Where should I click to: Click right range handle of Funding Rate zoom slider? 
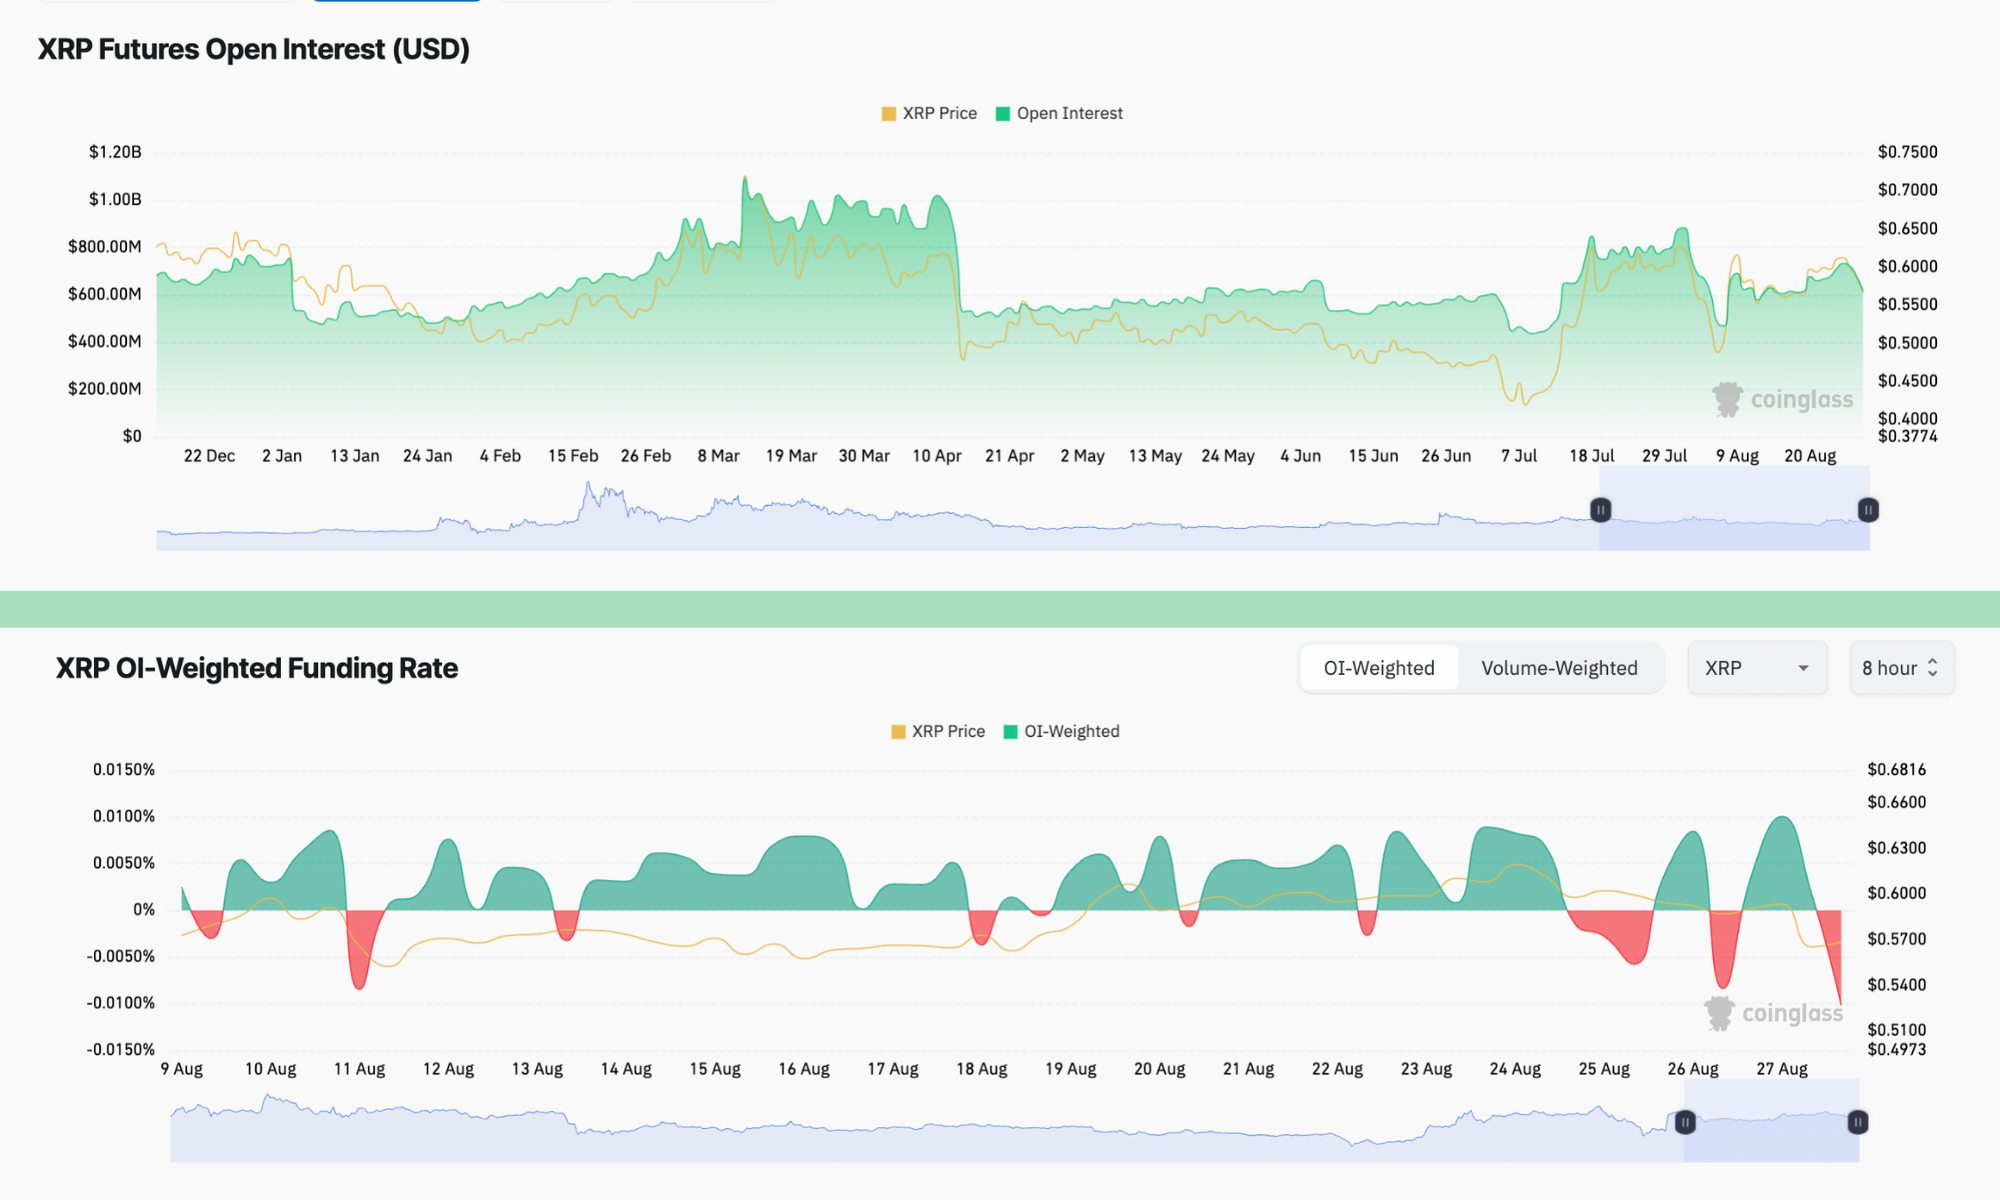click(1857, 1122)
